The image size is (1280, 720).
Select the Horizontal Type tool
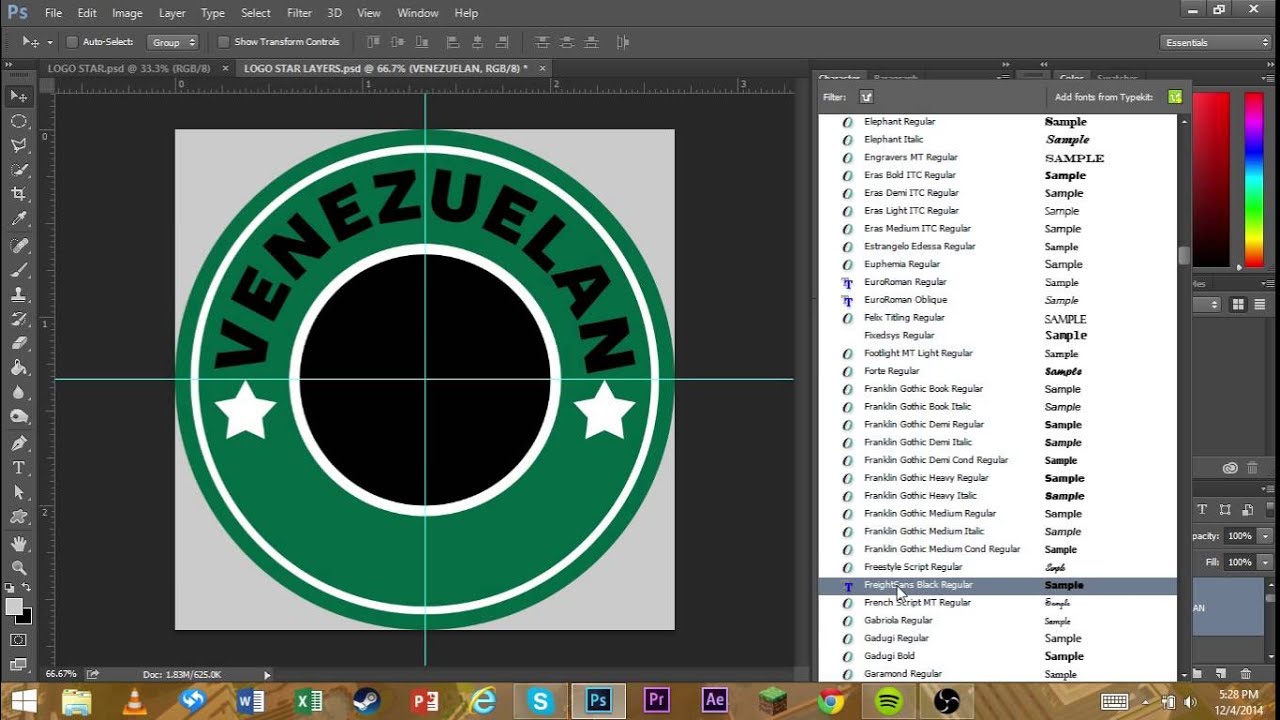tap(19, 468)
